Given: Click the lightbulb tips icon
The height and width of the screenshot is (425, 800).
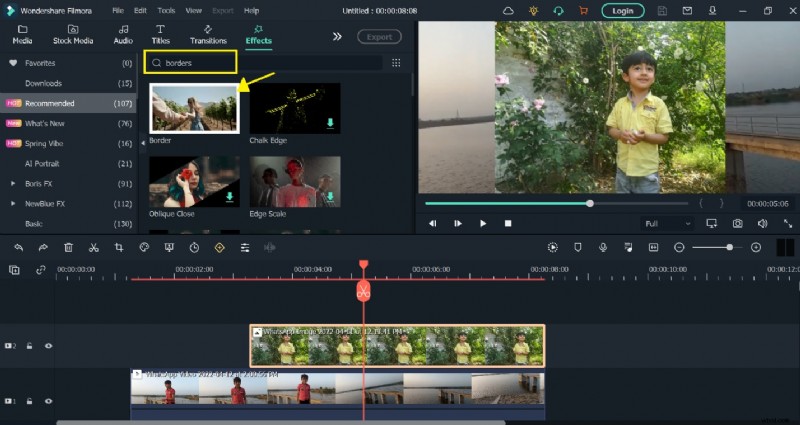Looking at the screenshot, I should pyautogui.click(x=534, y=11).
